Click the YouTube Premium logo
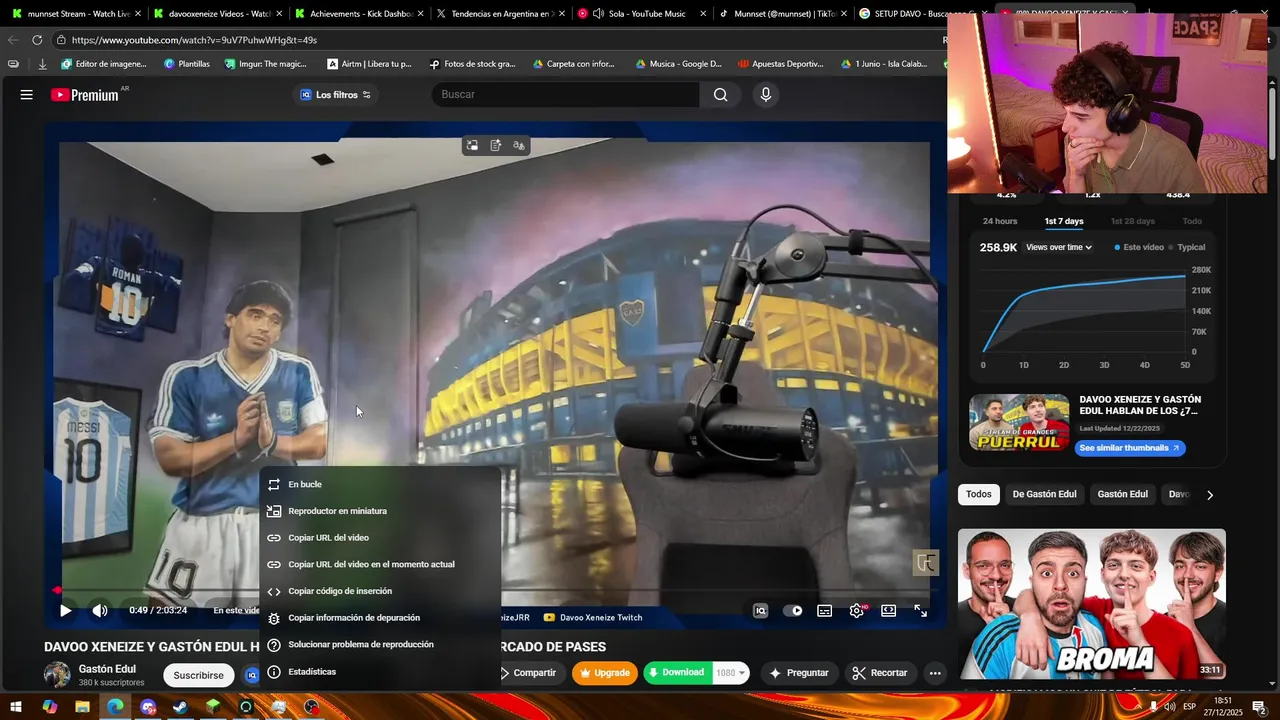Image resolution: width=1280 pixels, height=720 pixels. click(x=85, y=95)
